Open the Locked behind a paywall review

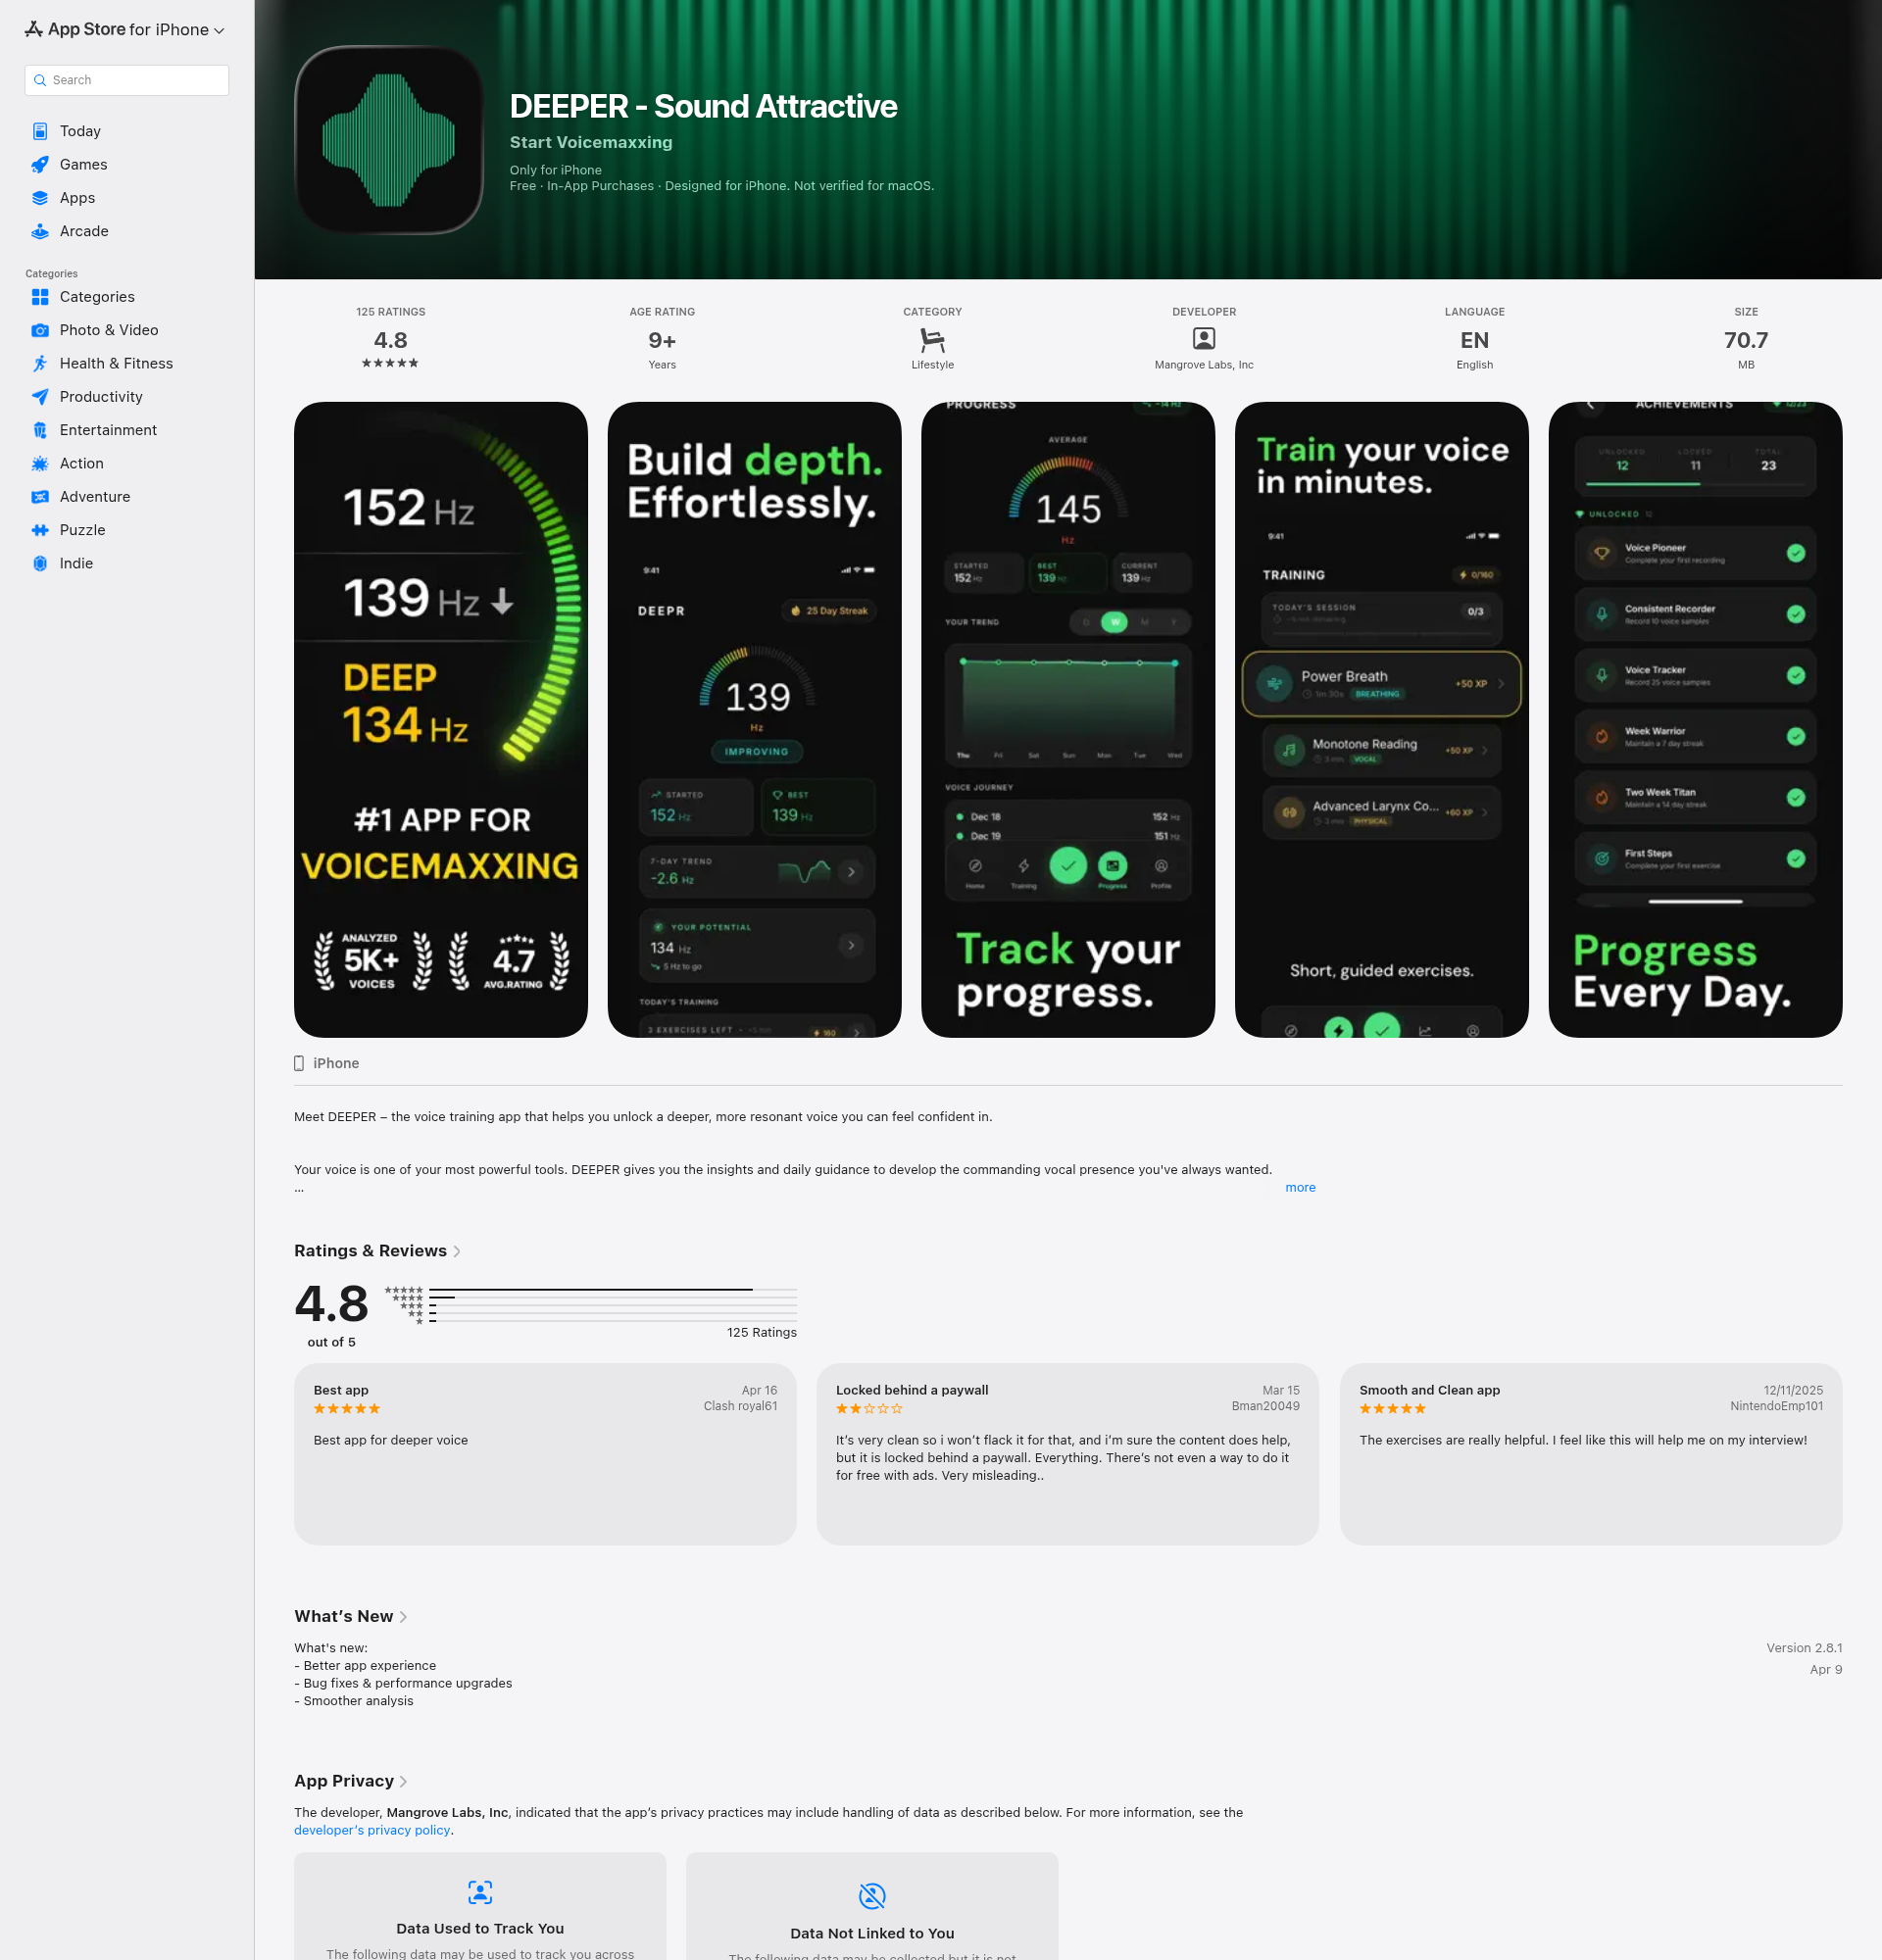click(x=1068, y=1454)
